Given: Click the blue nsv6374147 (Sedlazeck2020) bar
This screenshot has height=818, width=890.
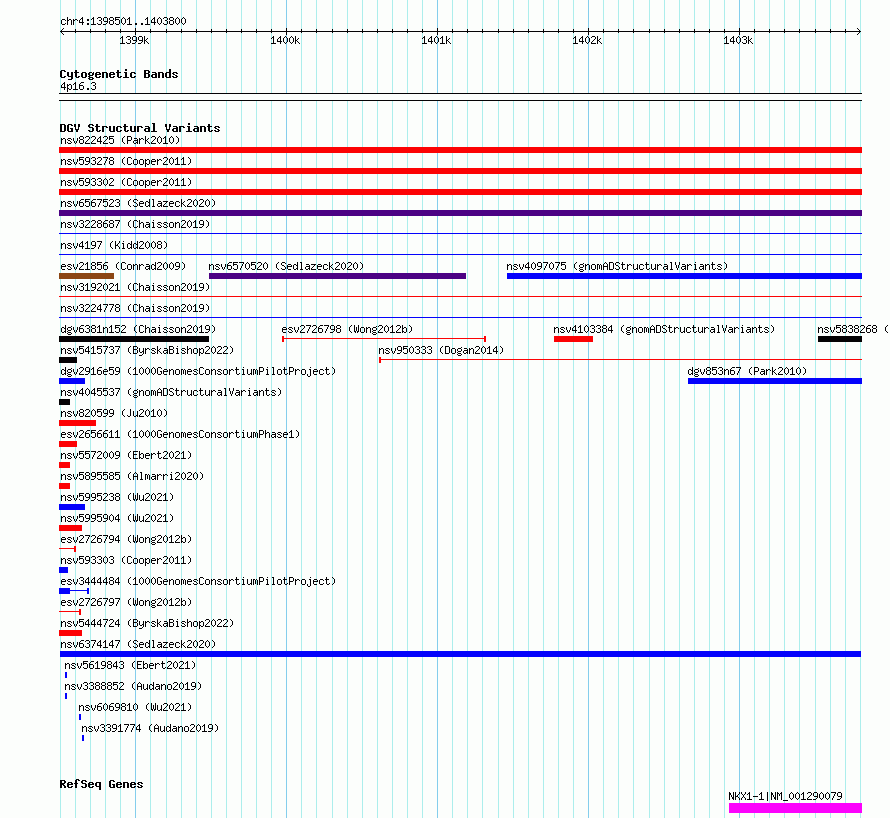Looking at the screenshot, I should [x=460, y=654].
